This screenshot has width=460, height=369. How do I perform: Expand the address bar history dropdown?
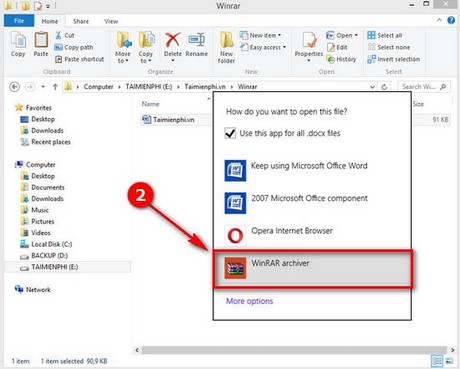click(372, 87)
